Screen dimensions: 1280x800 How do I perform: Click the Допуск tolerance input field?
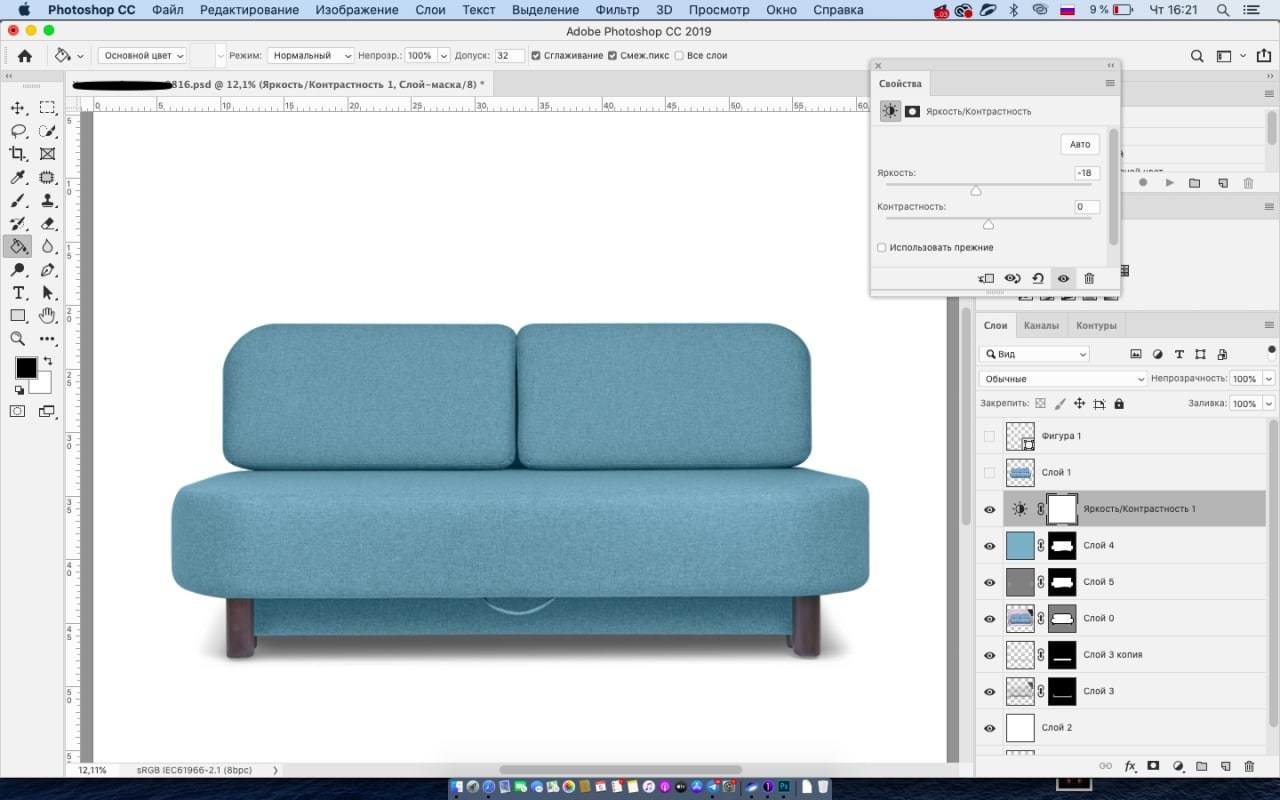click(508, 56)
